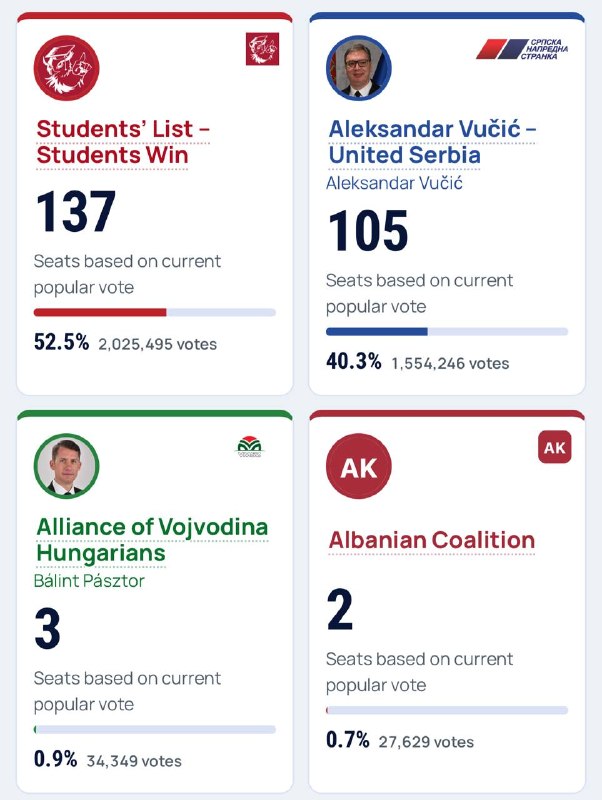This screenshot has width=602, height=800.
Task: Select the Bálint Pásztor candidate name
Action: (89, 581)
